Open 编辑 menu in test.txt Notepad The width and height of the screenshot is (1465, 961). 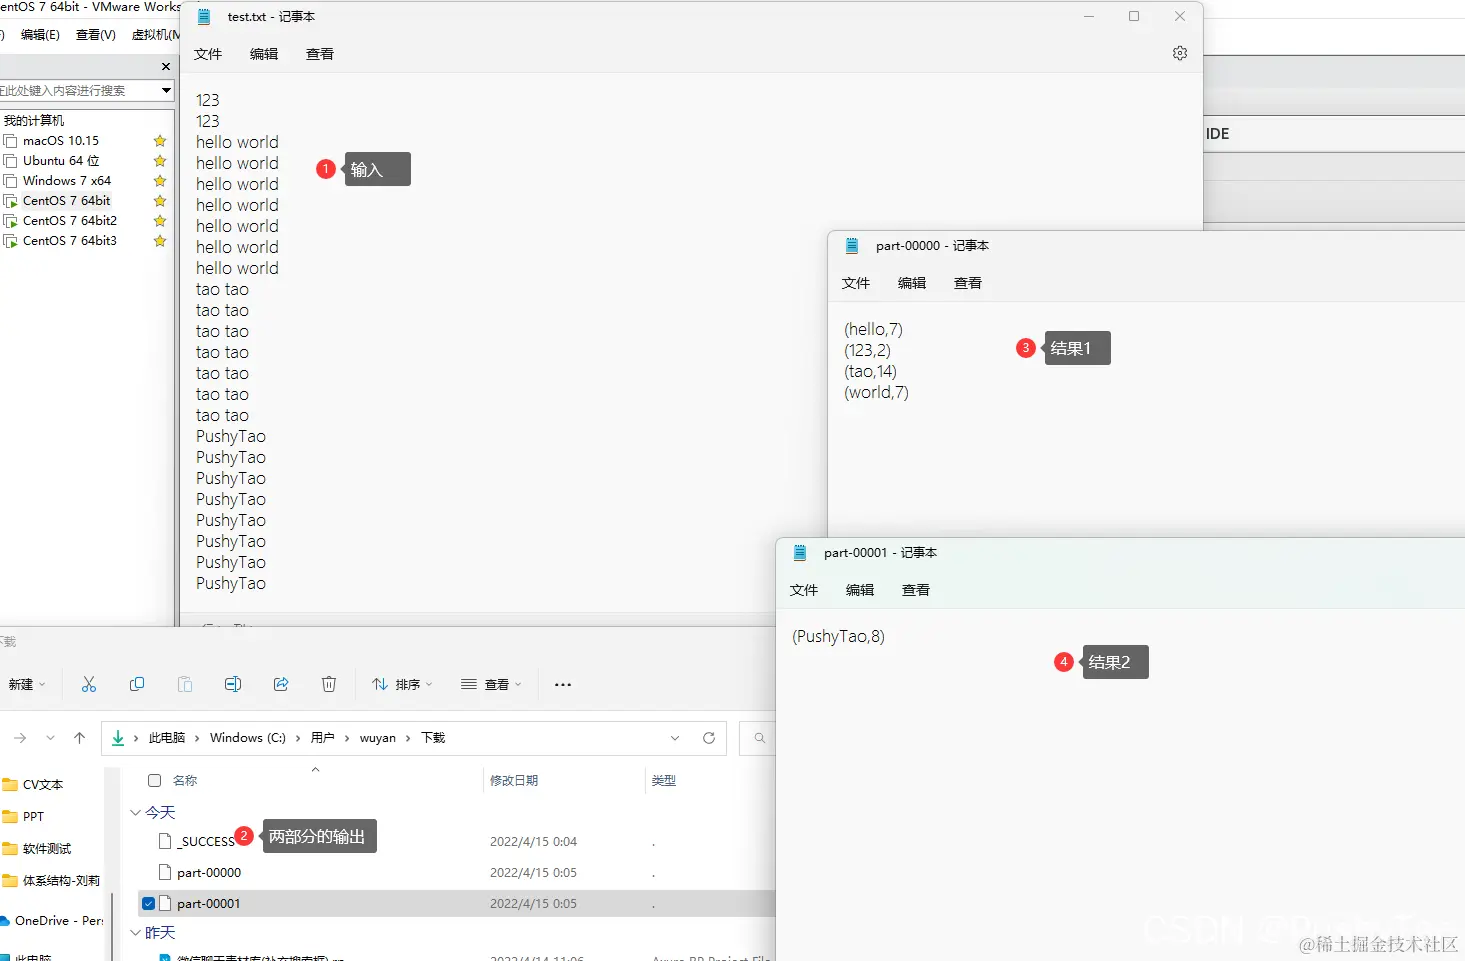point(264,54)
